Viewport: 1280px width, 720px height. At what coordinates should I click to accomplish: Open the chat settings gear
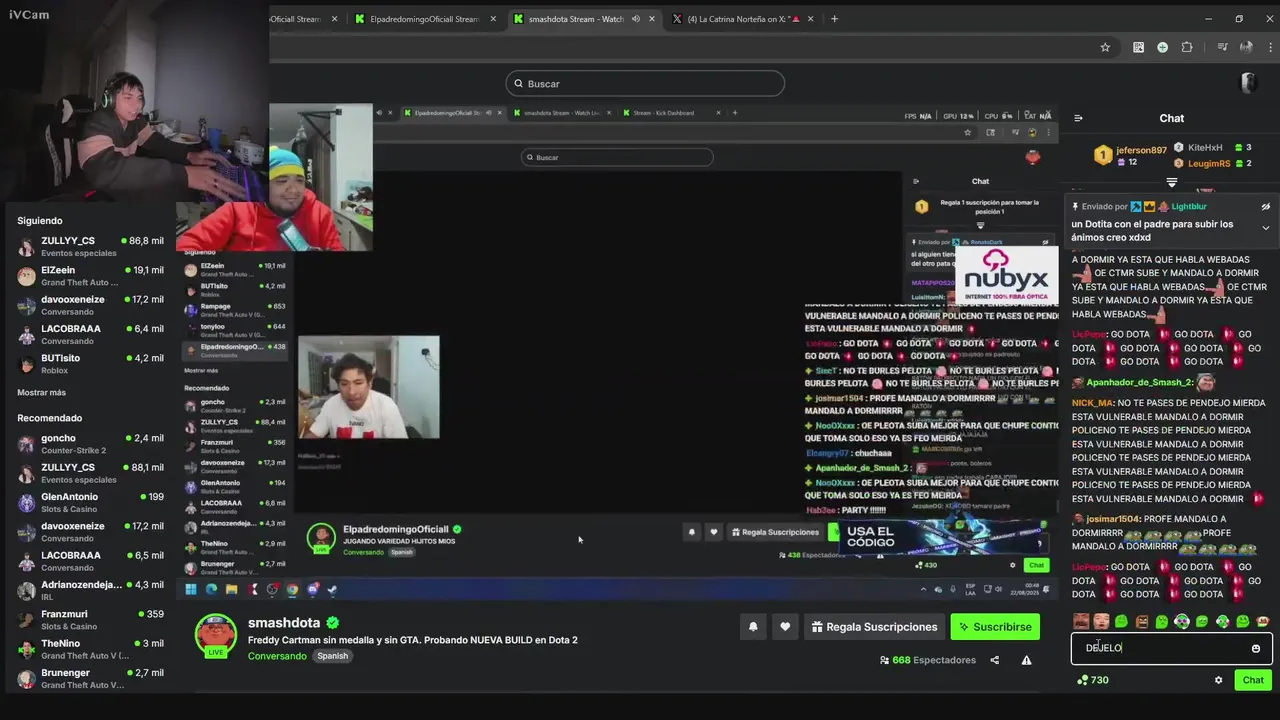tap(1218, 680)
